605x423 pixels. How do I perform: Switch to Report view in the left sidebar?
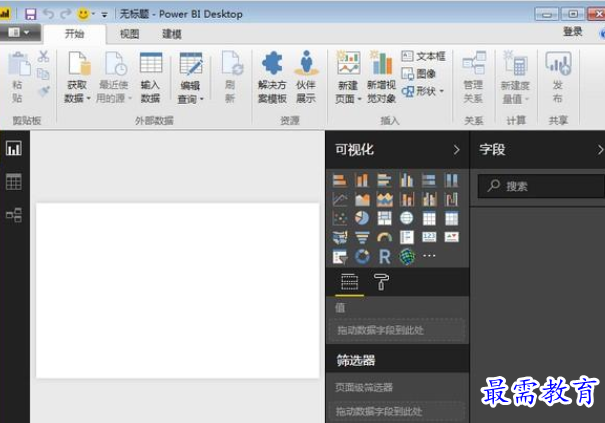coord(14,148)
